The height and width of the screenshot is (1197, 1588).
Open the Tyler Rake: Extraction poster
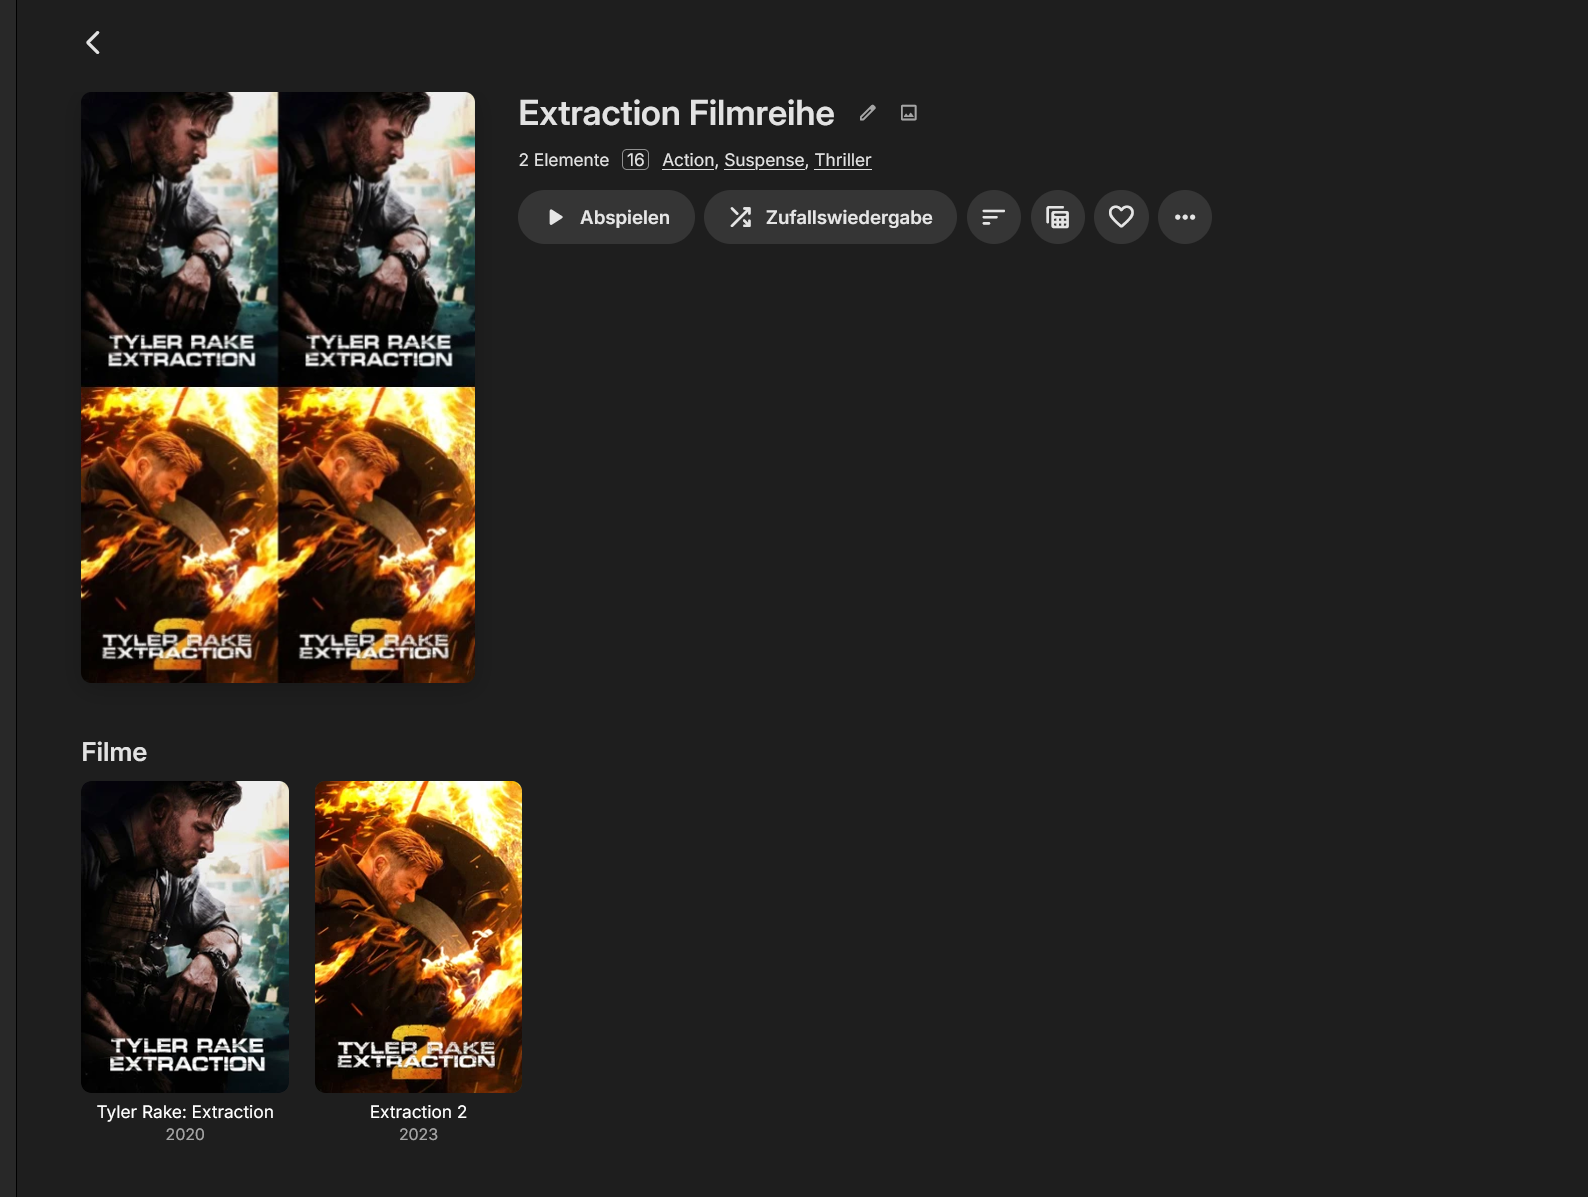click(185, 937)
